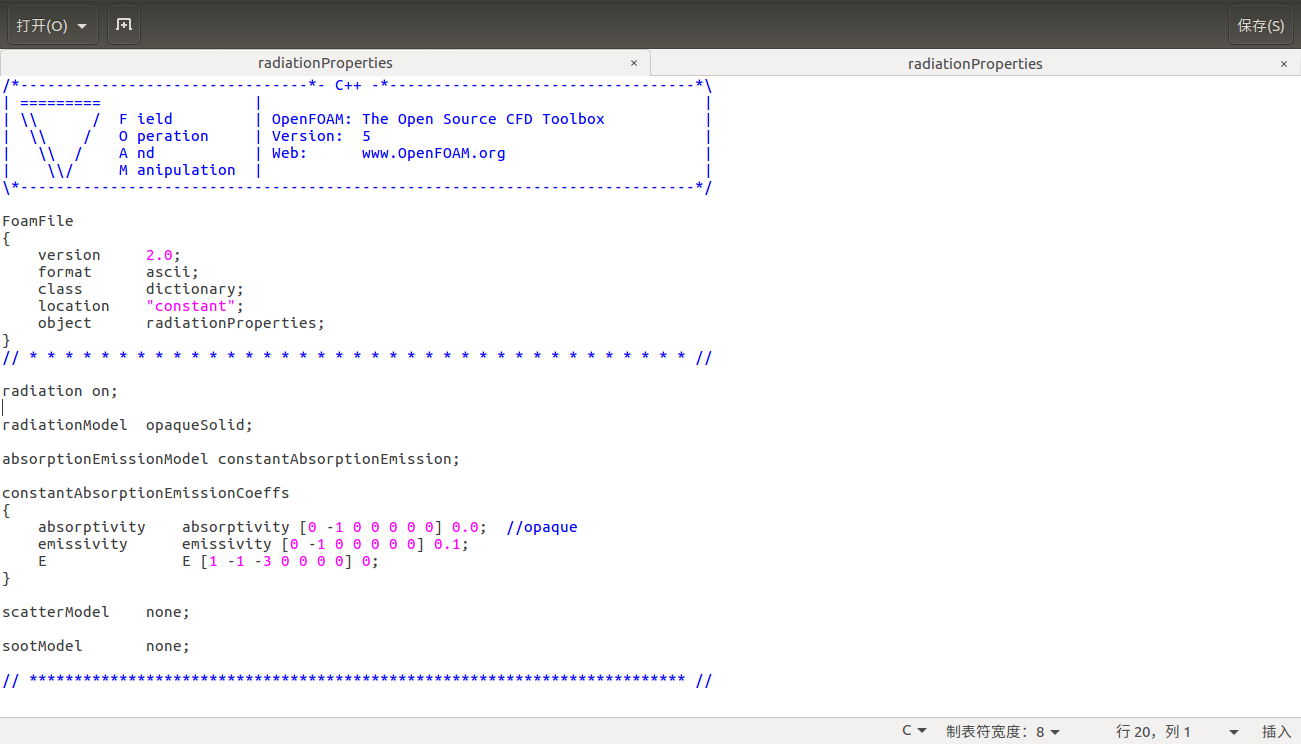Open the 打开(O) file dropdown
Viewport: 1301px width, 744px height.
pos(52,25)
